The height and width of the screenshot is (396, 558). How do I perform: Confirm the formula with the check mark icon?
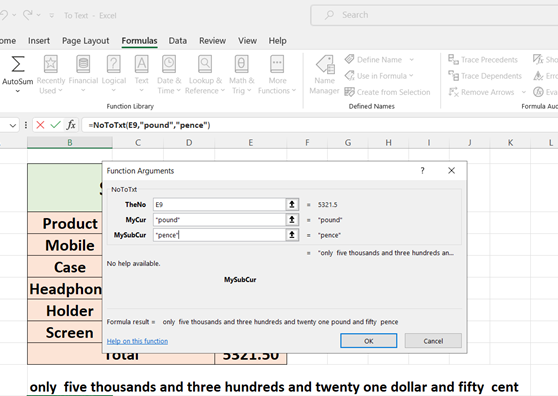[x=56, y=125]
